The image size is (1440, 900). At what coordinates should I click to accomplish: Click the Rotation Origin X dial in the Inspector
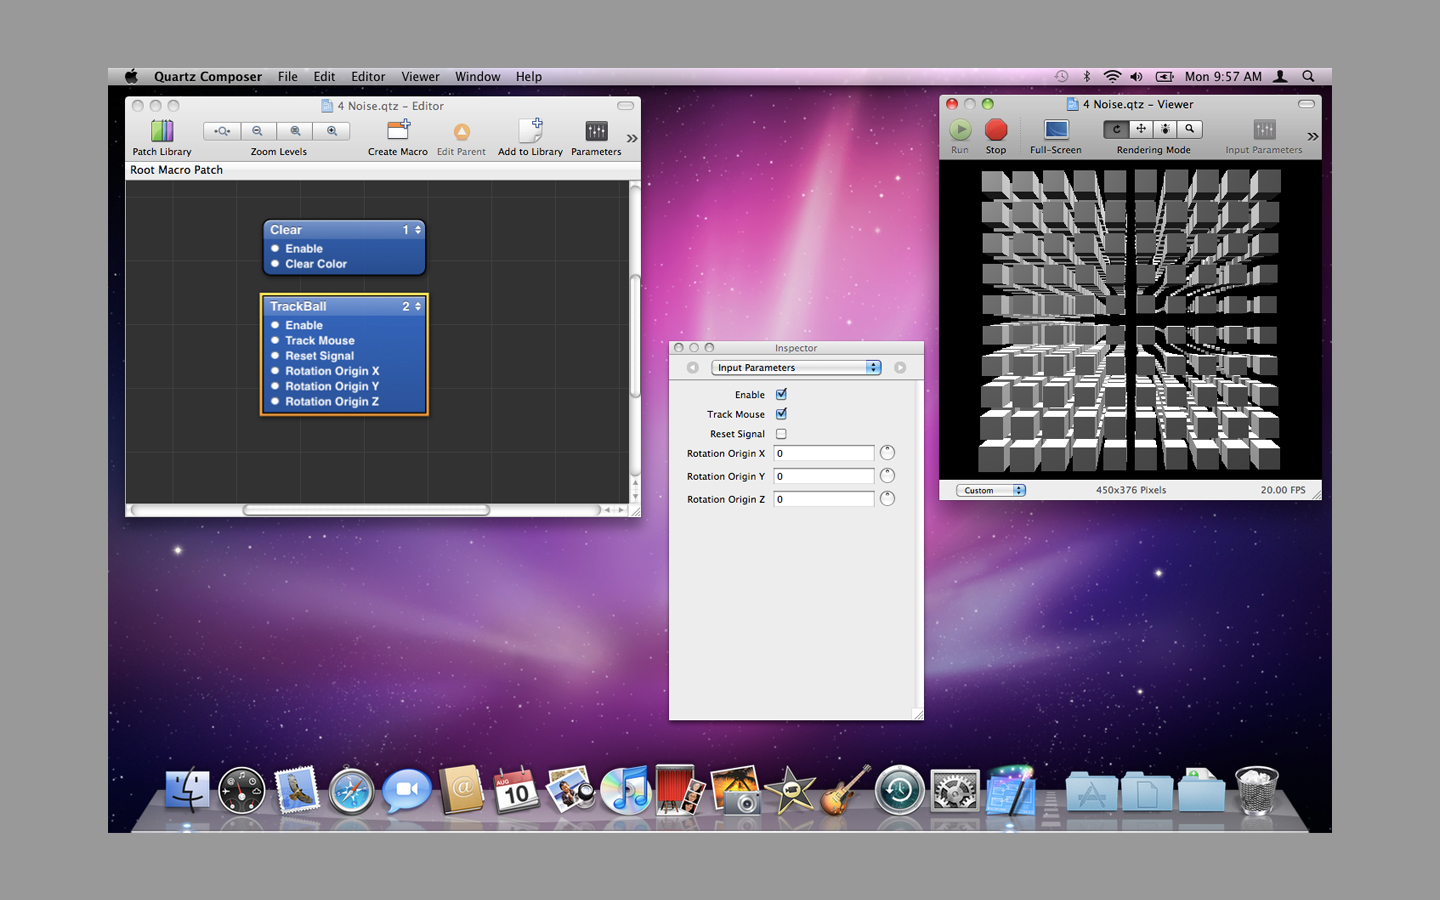887,453
